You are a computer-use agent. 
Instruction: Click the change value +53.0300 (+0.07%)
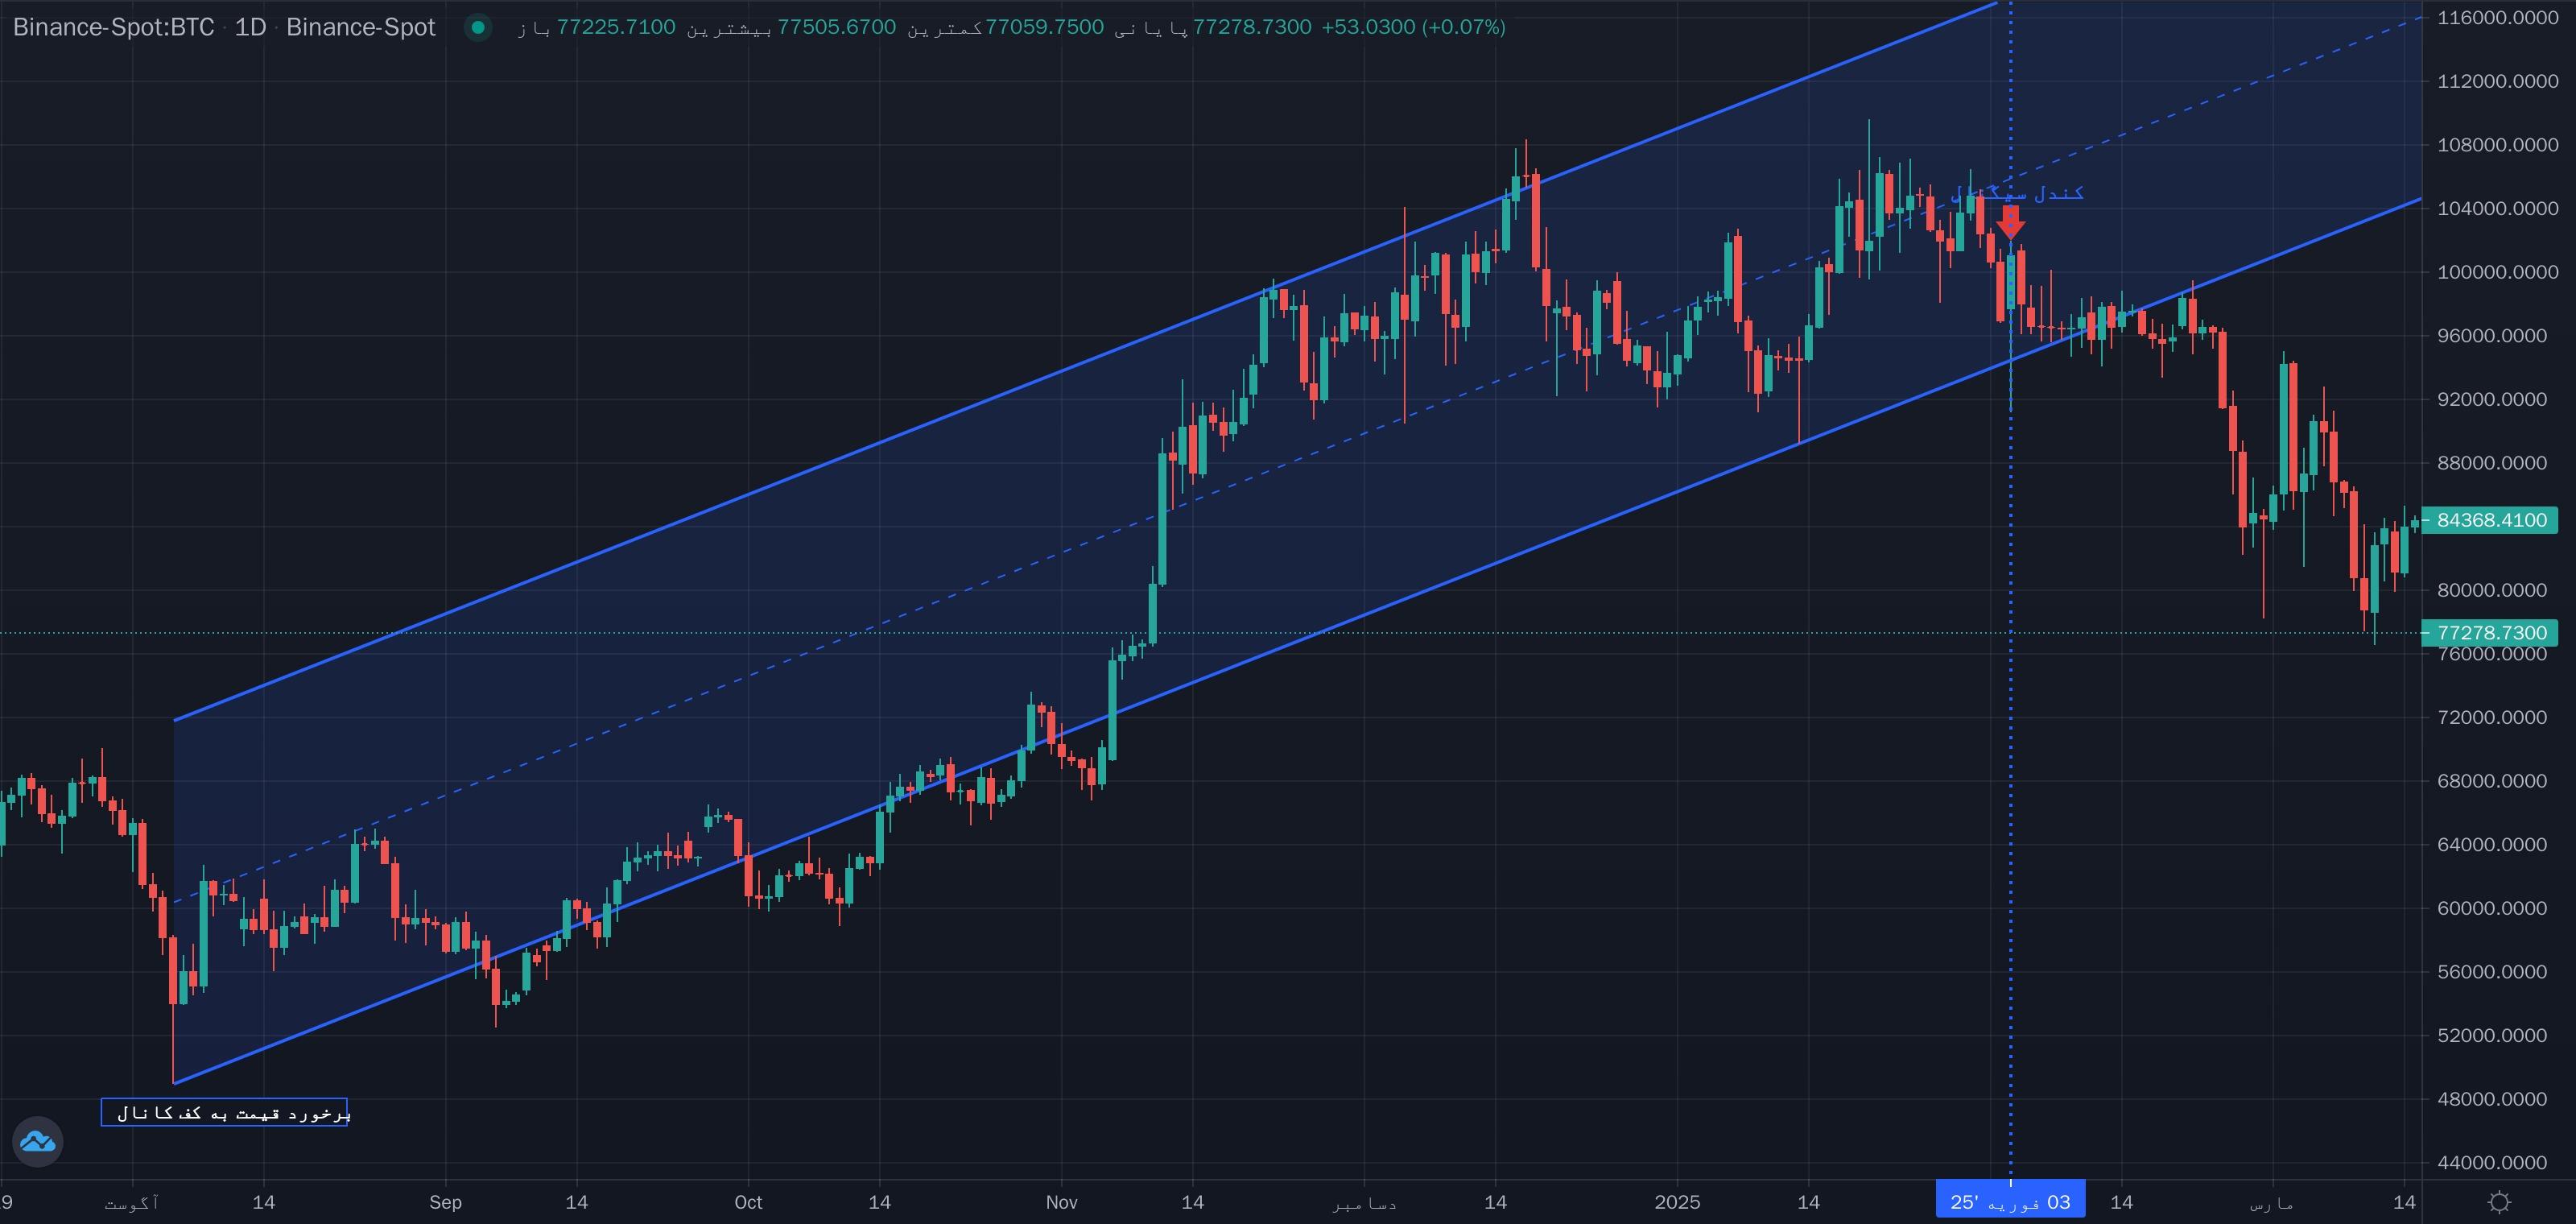1414,27
